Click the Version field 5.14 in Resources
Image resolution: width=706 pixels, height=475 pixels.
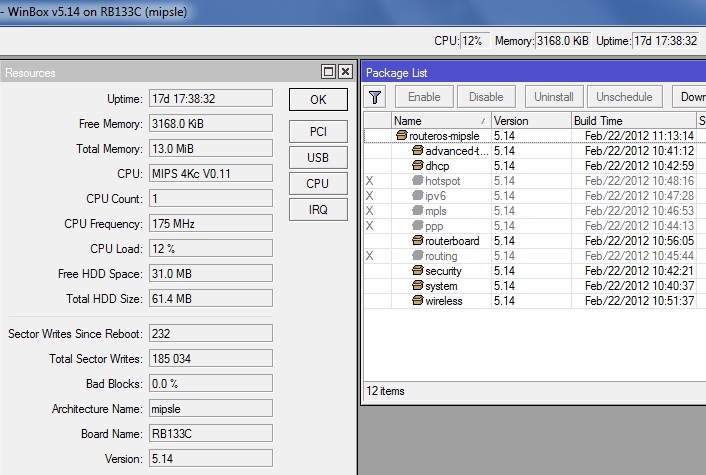click(211, 458)
